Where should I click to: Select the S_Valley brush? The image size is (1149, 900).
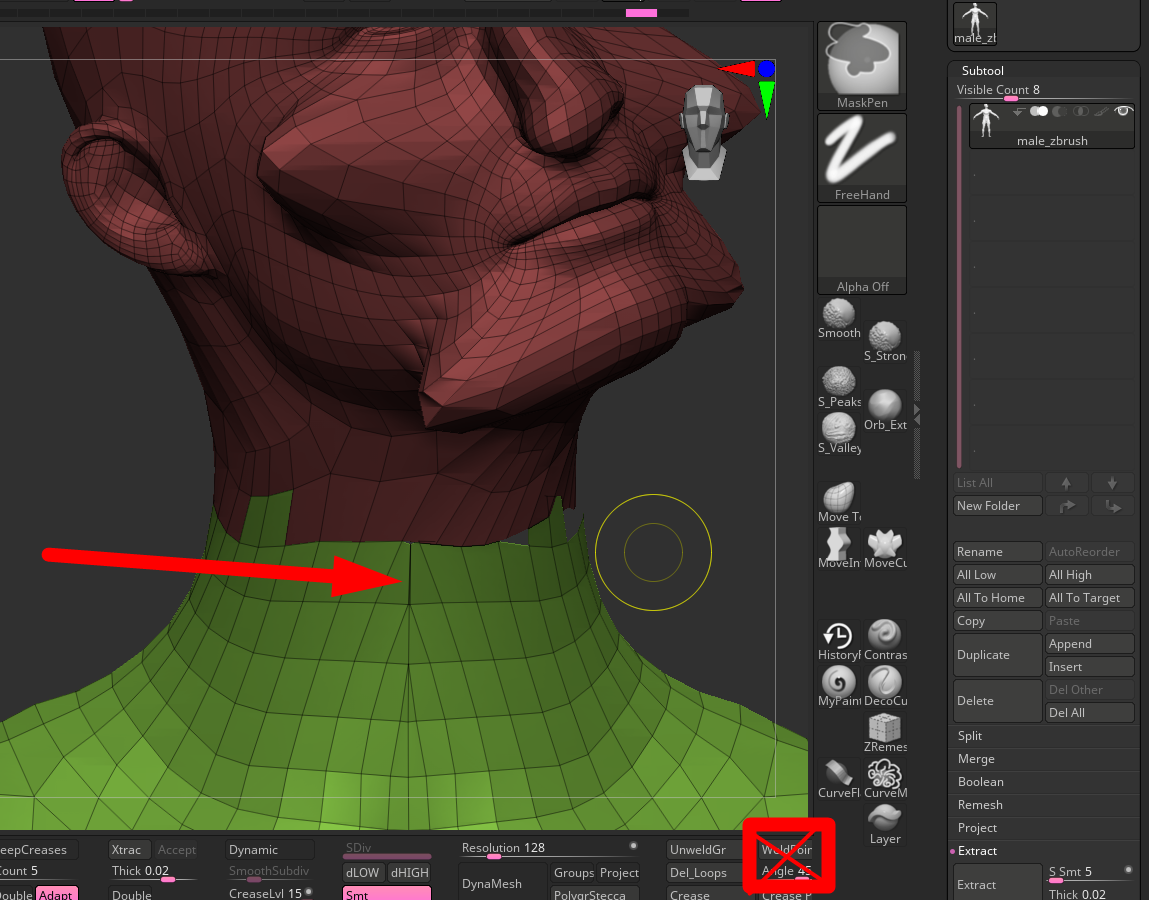839,433
